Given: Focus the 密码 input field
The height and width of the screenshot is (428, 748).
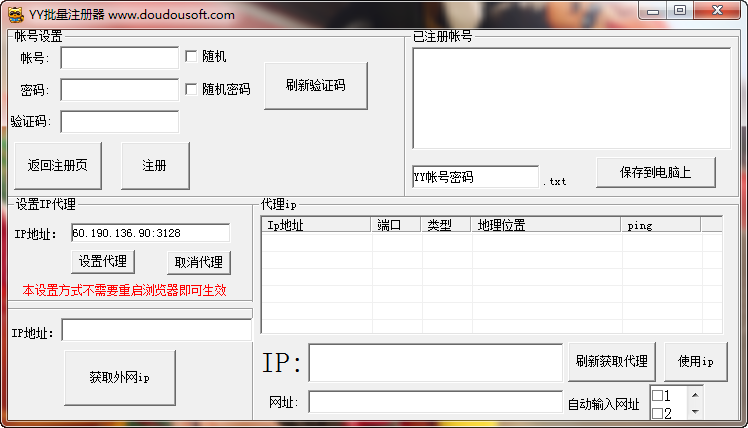Looking at the screenshot, I should (120, 90).
